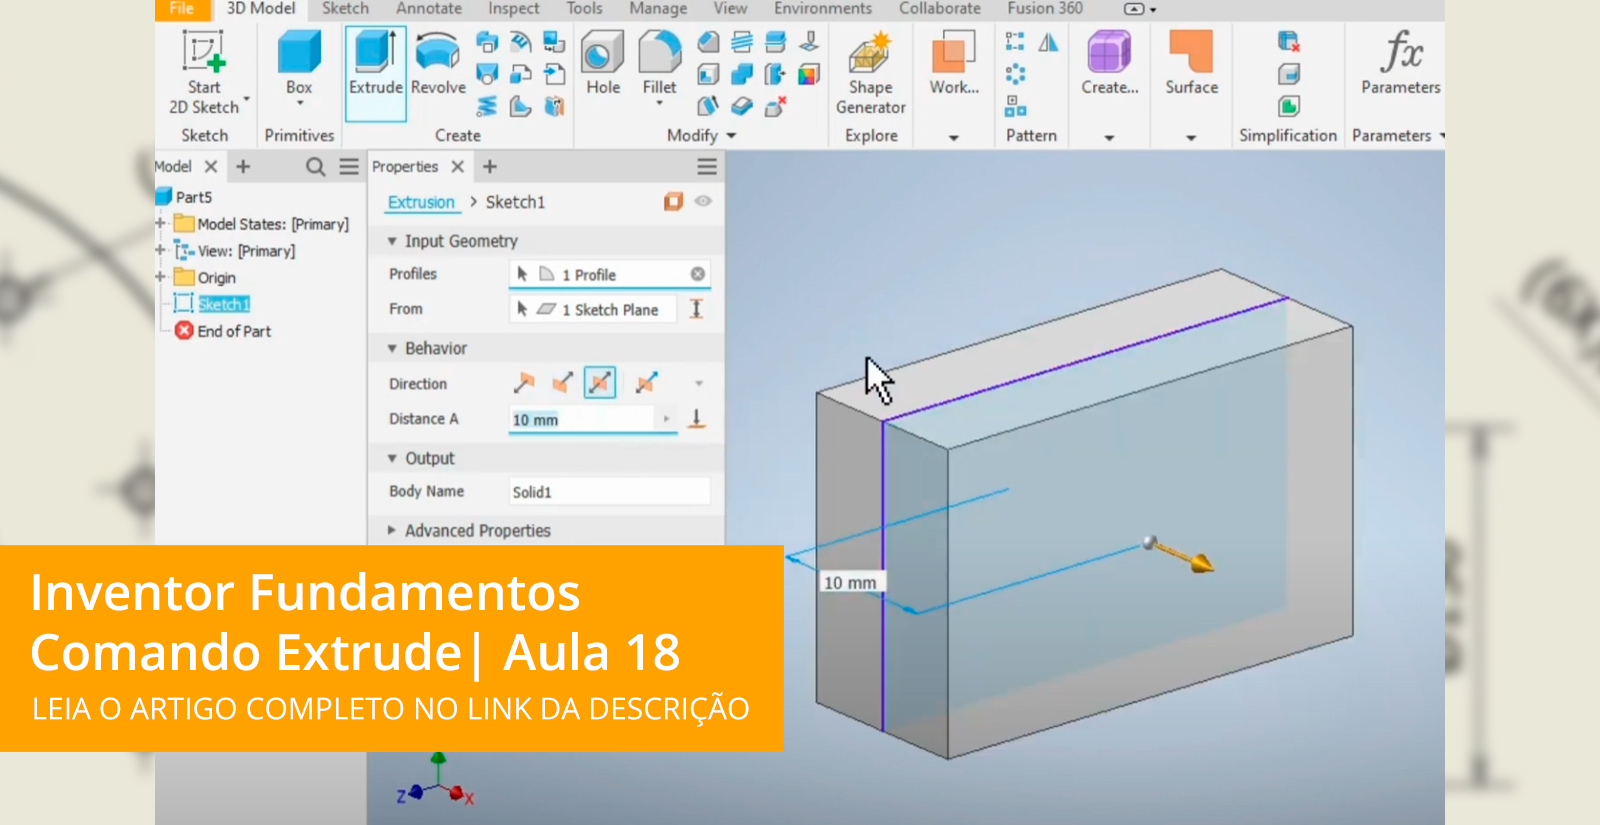
Task: Choose the flipped direction option
Action: (x=563, y=383)
